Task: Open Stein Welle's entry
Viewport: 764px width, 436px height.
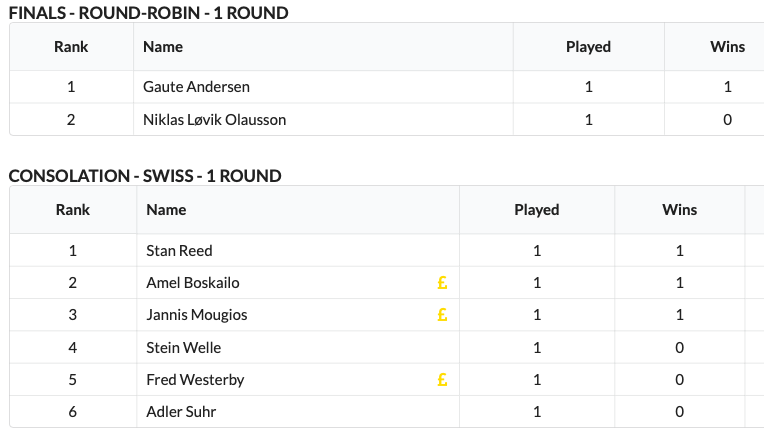Action: click(x=183, y=348)
